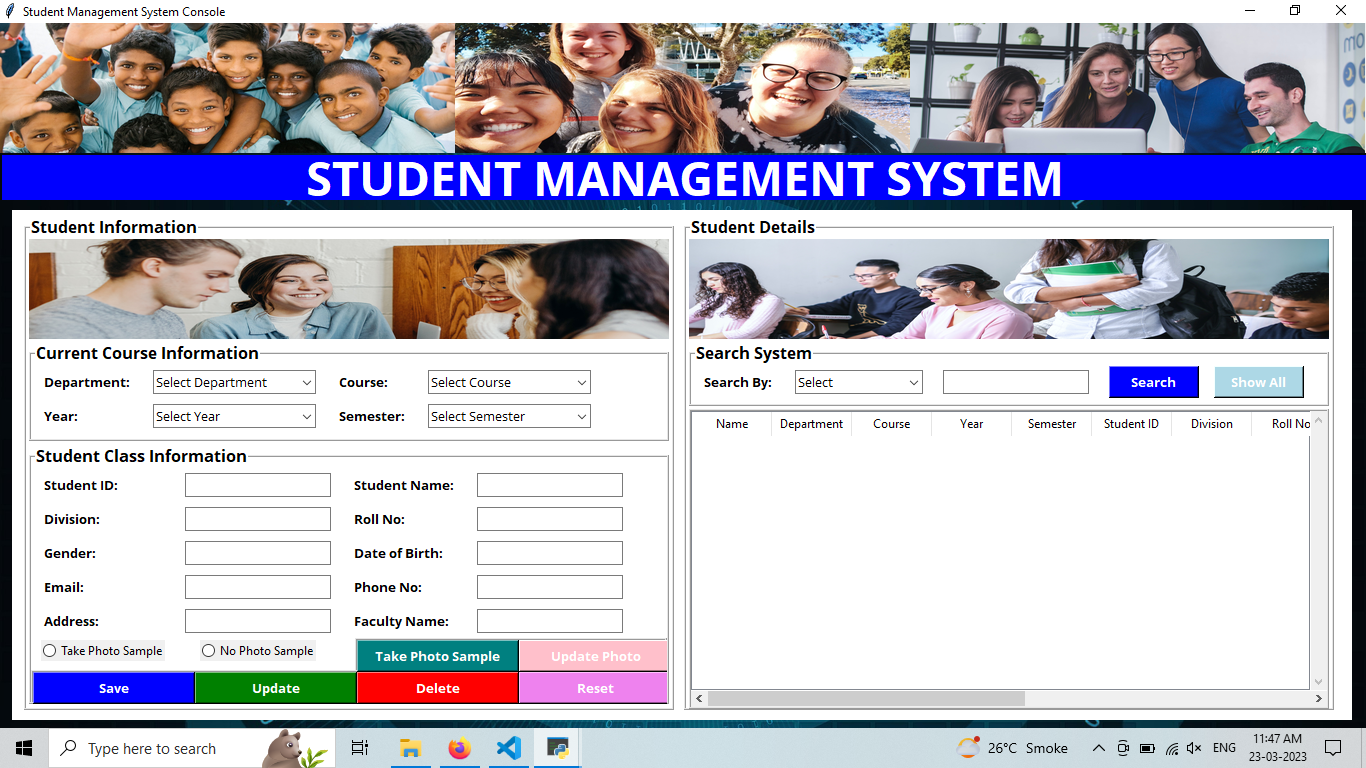Image resolution: width=1366 pixels, height=768 pixels.
Task: Open the Select Course dropdown
Action: pos(509,383)
